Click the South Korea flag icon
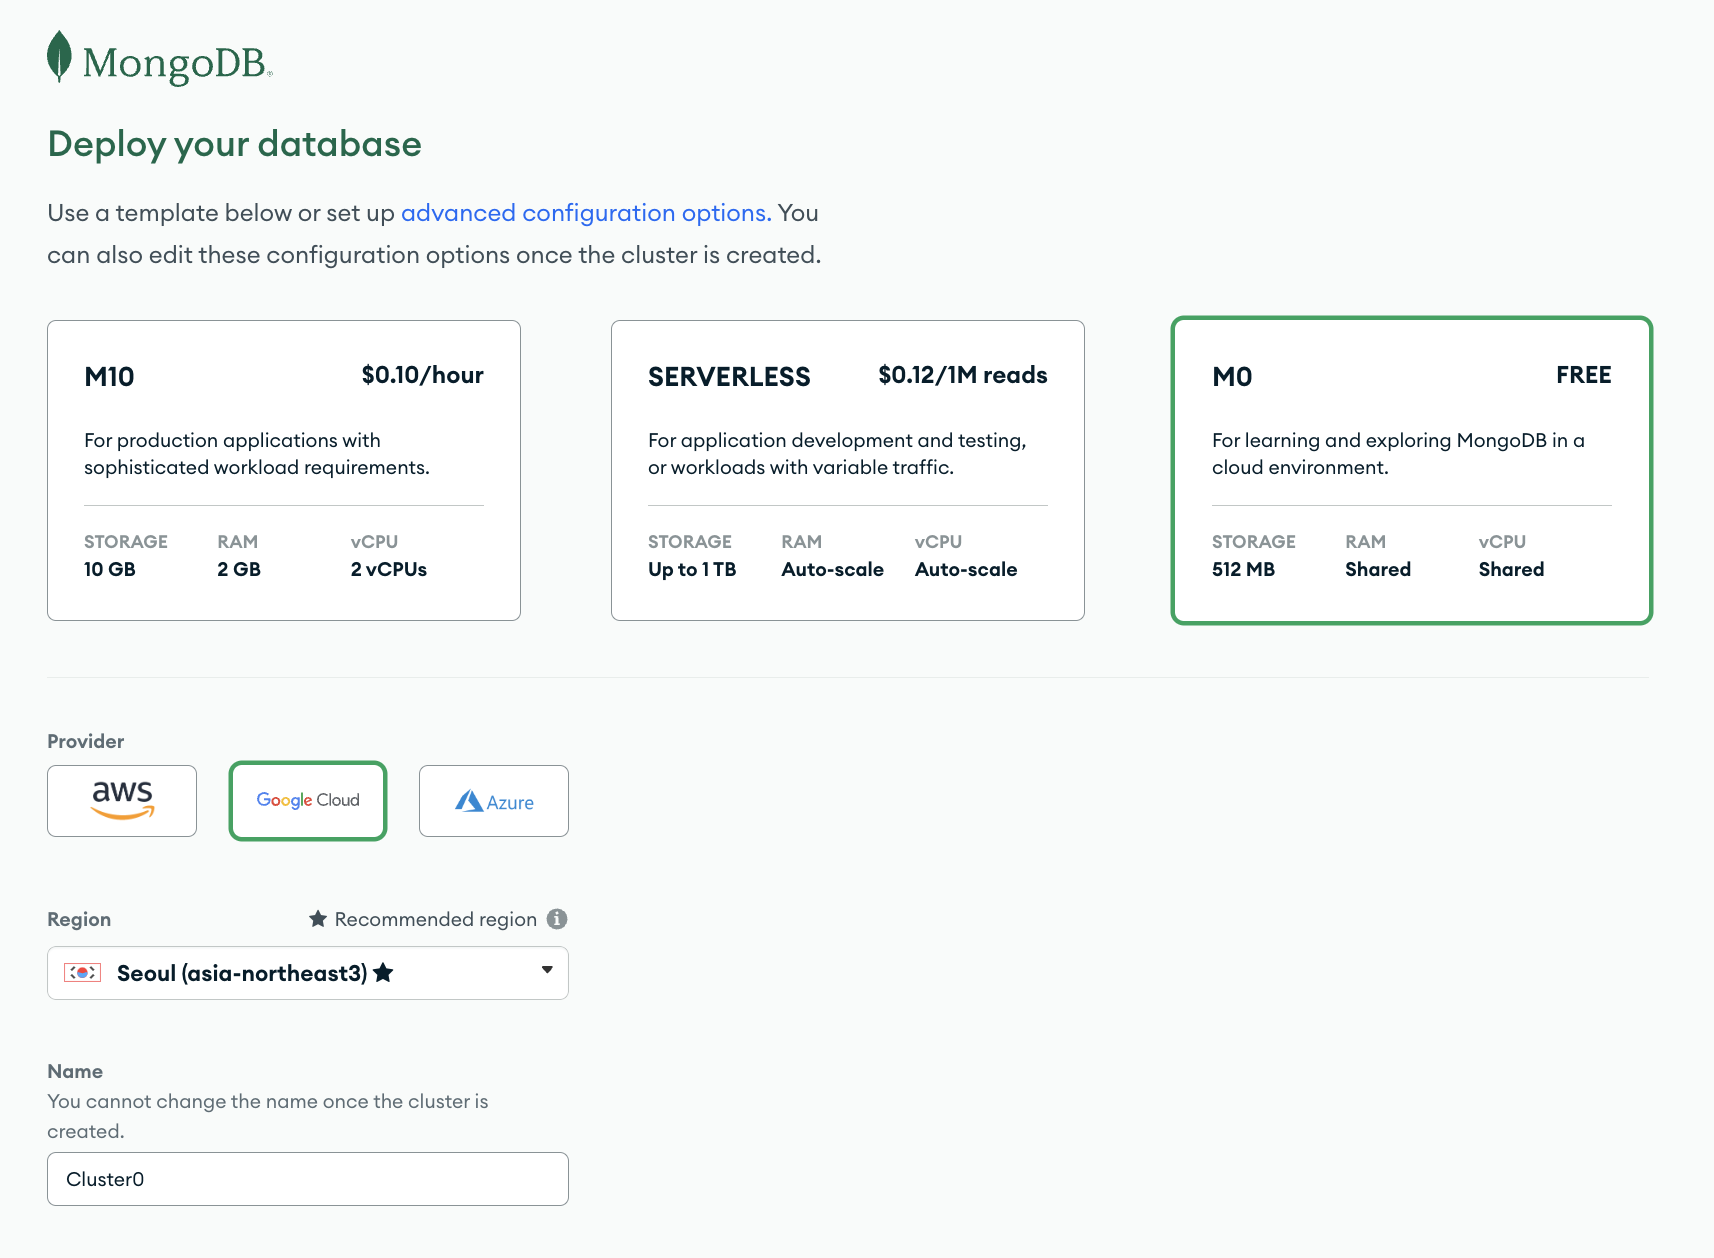The image size is (1714, 1258). [x=82, y=973]
